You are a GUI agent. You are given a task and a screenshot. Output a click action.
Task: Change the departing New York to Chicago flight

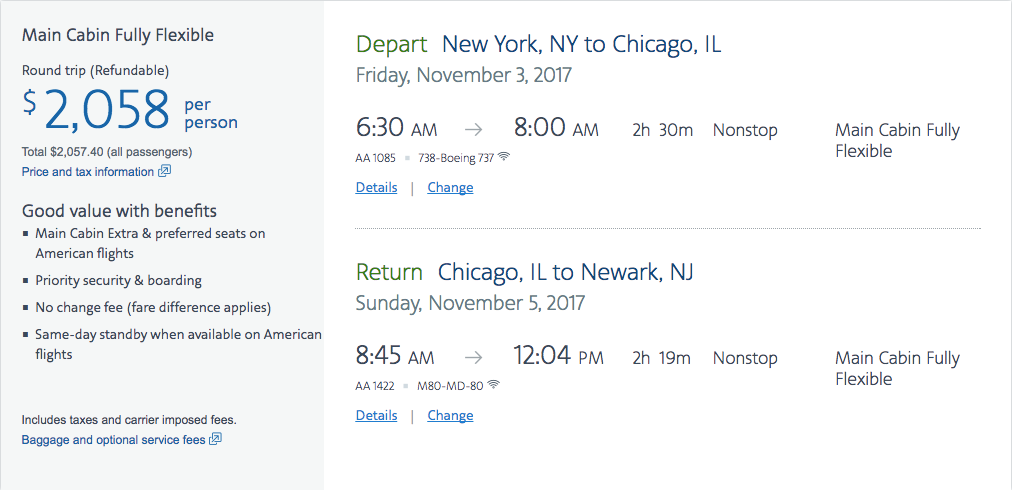coord(450,188)
